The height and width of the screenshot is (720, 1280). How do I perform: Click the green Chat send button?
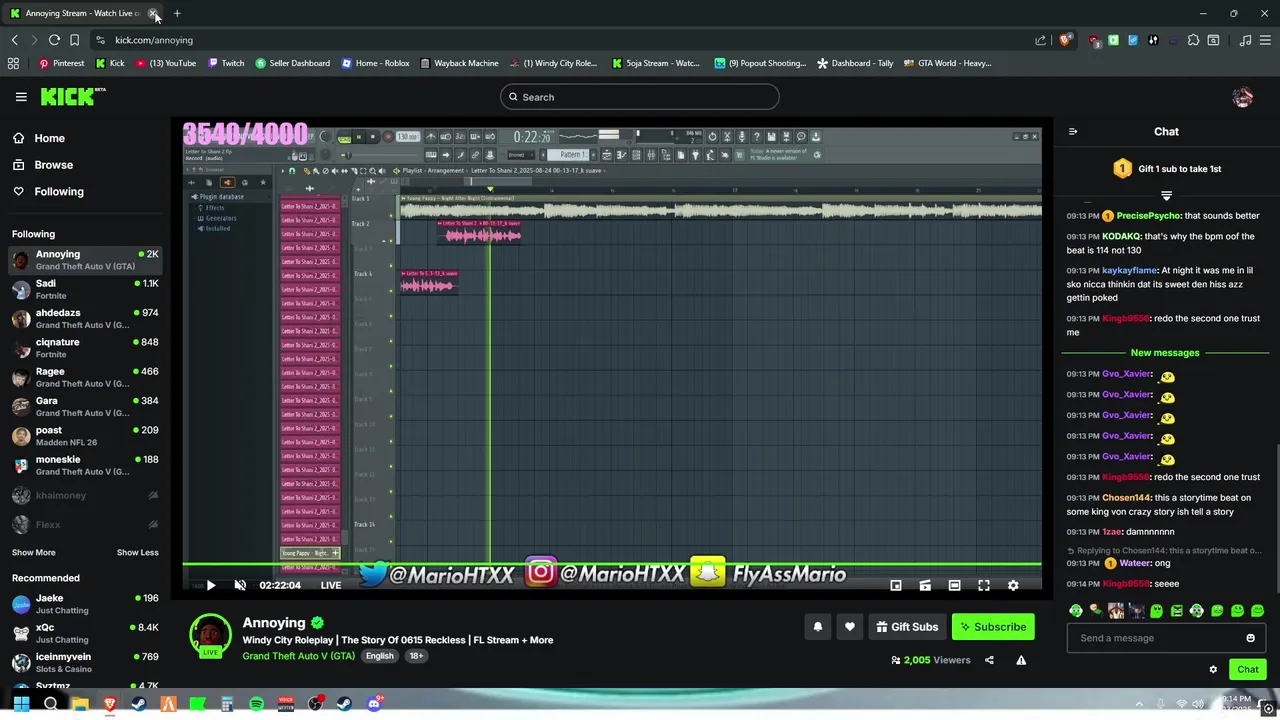click(x=1248, y=670)
